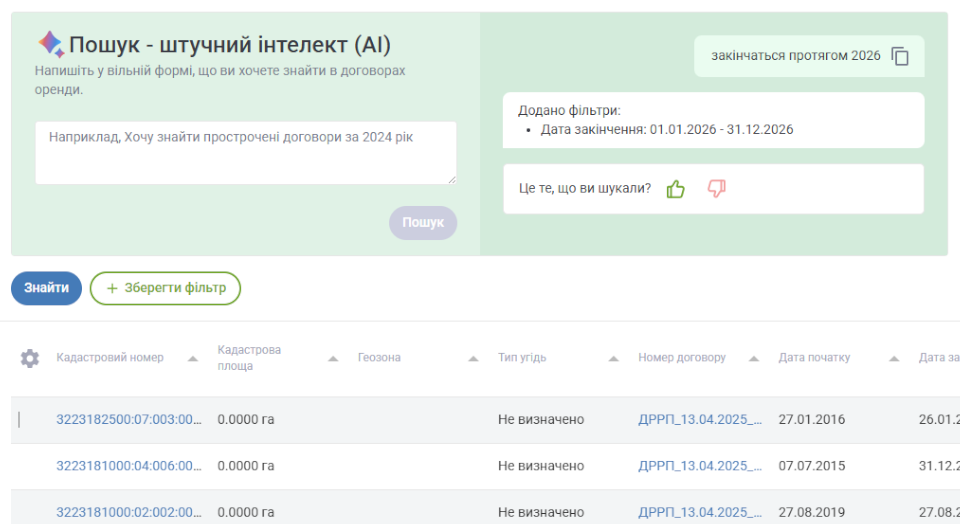
Task: Open contract link in row dated 07.07.2015
Action: coord(700,466)
